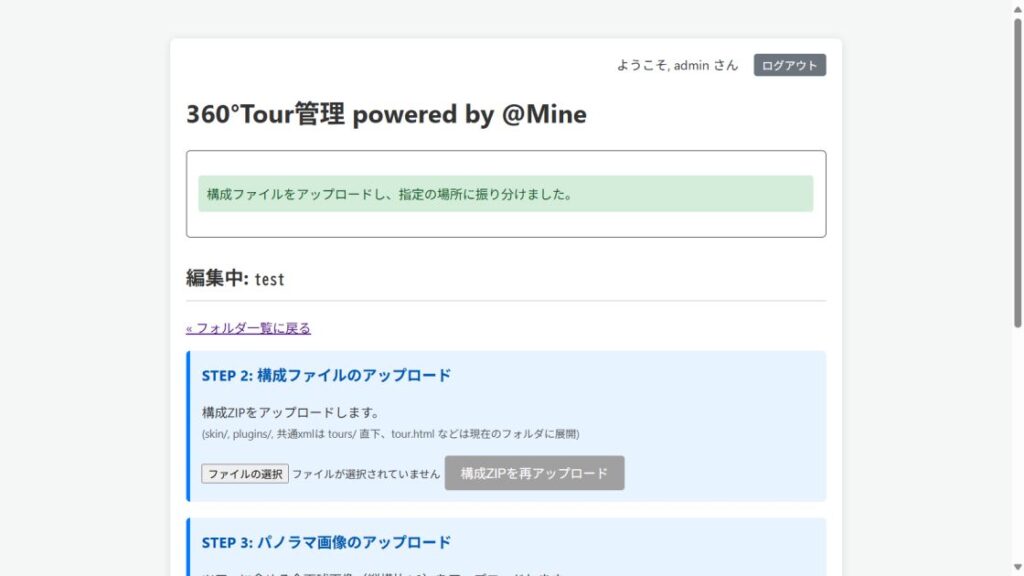
Task: Click the green upload success message
Action: (505, 194)
